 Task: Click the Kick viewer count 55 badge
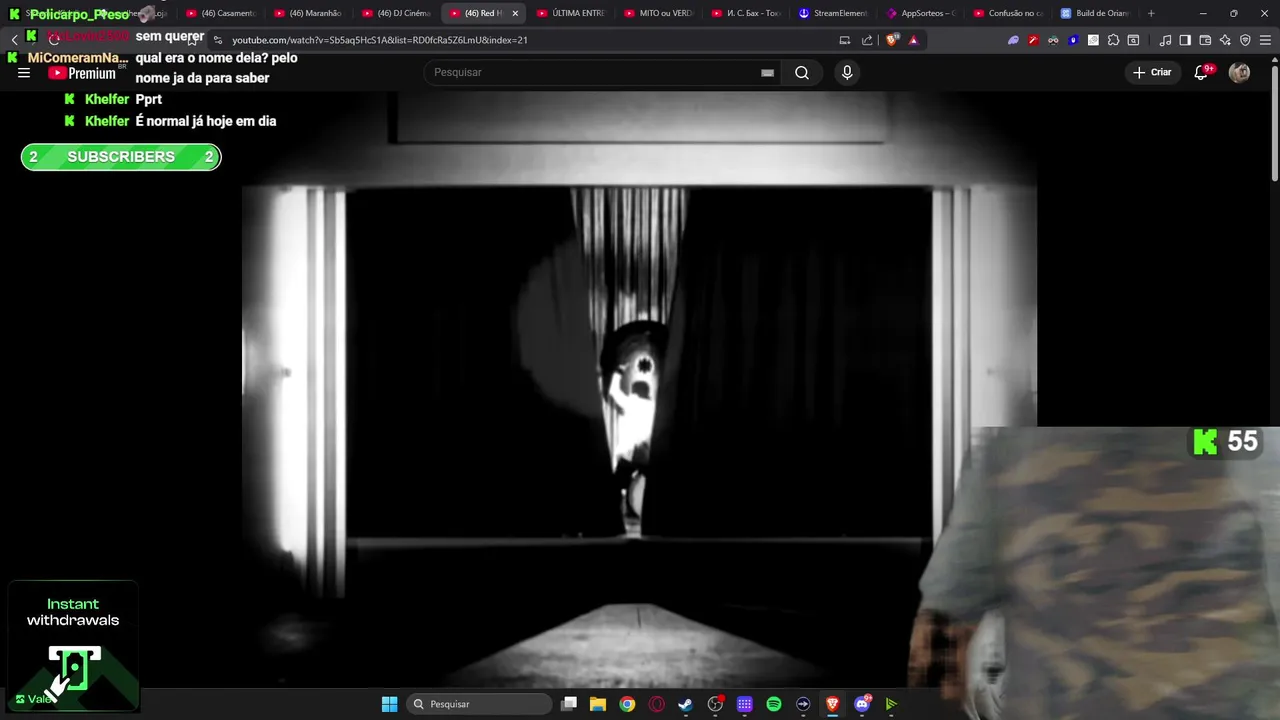pos(1225,442)
